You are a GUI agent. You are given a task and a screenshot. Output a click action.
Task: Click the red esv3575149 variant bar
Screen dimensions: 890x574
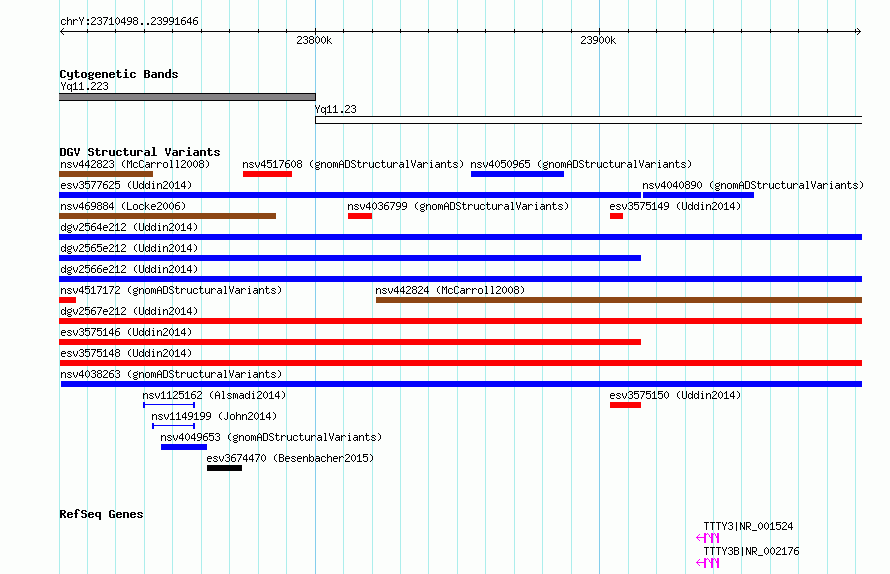[x=616, y=216]
